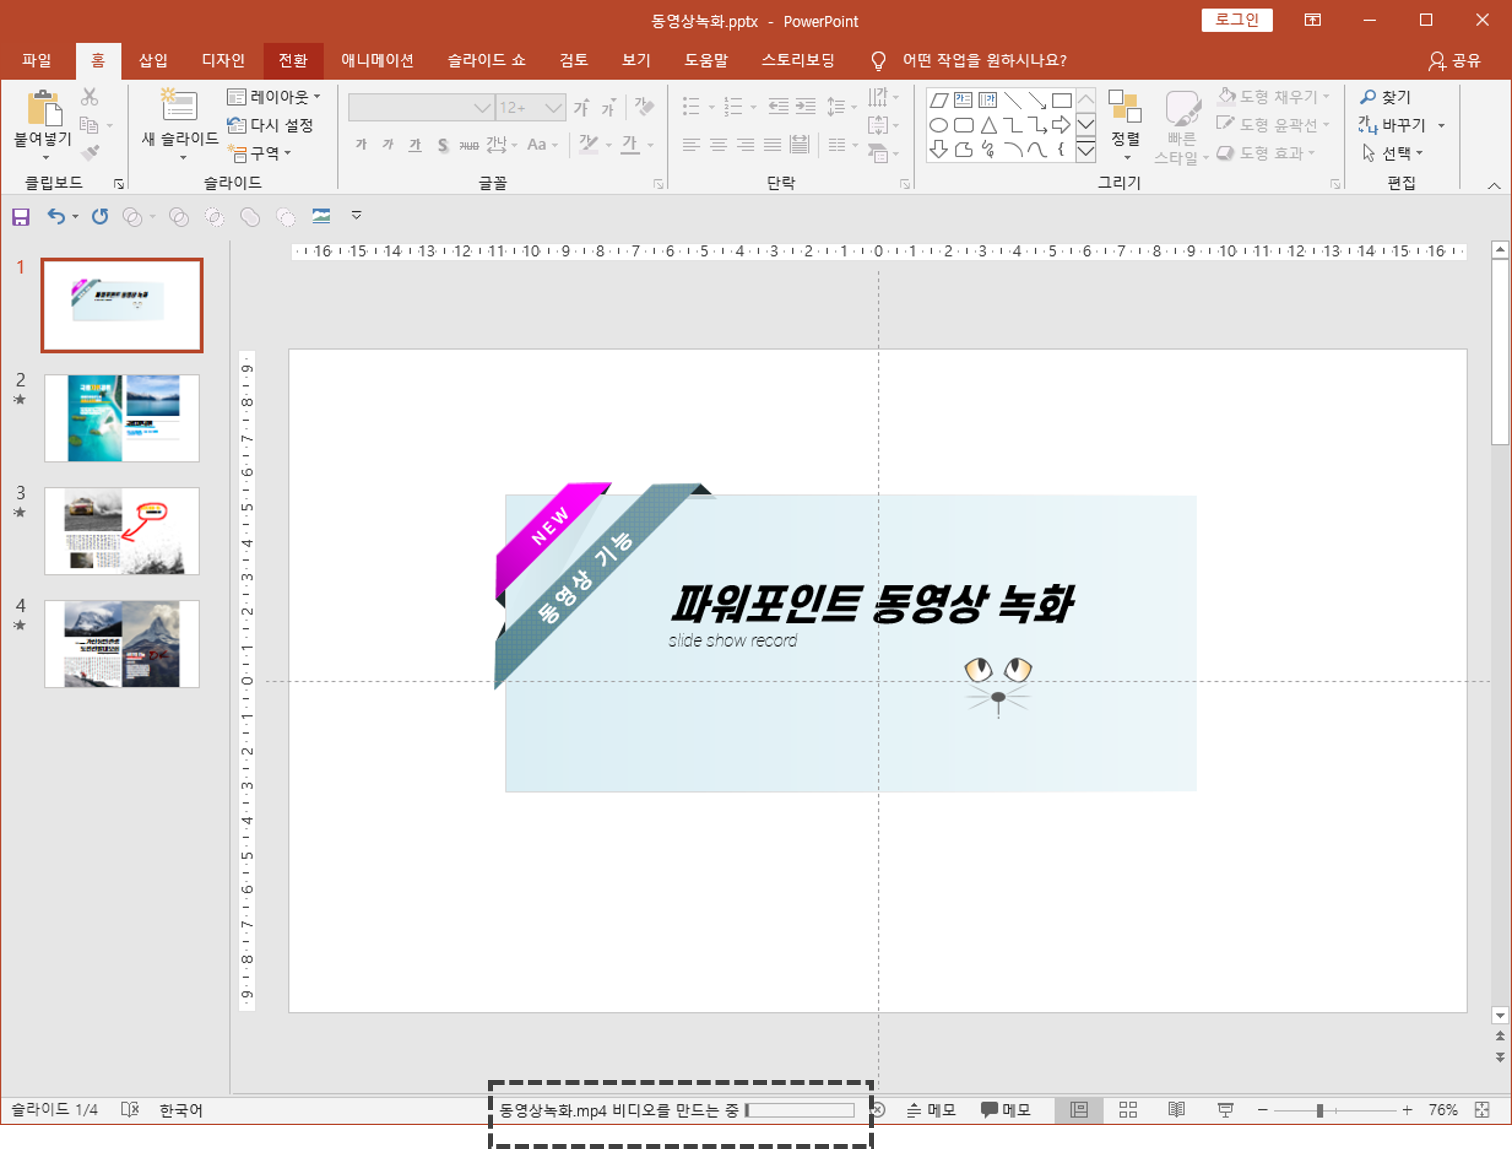The height and width of the screenshot is (1149, 1512).
Task: Click the lightbulb Tell Me icon
Action: 879,61
